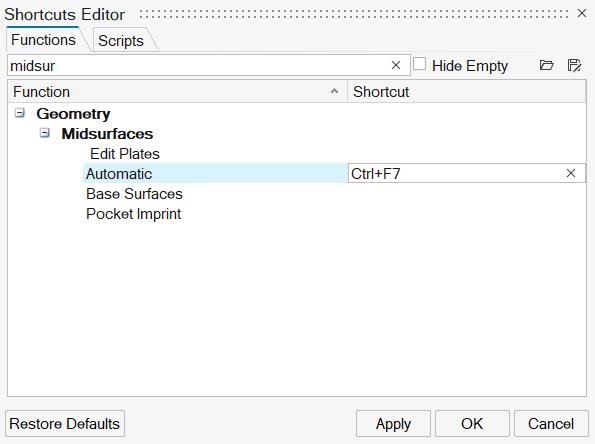Collapse the Midsurfaces group
The image size is (595, 444).
tap(45, 133)
